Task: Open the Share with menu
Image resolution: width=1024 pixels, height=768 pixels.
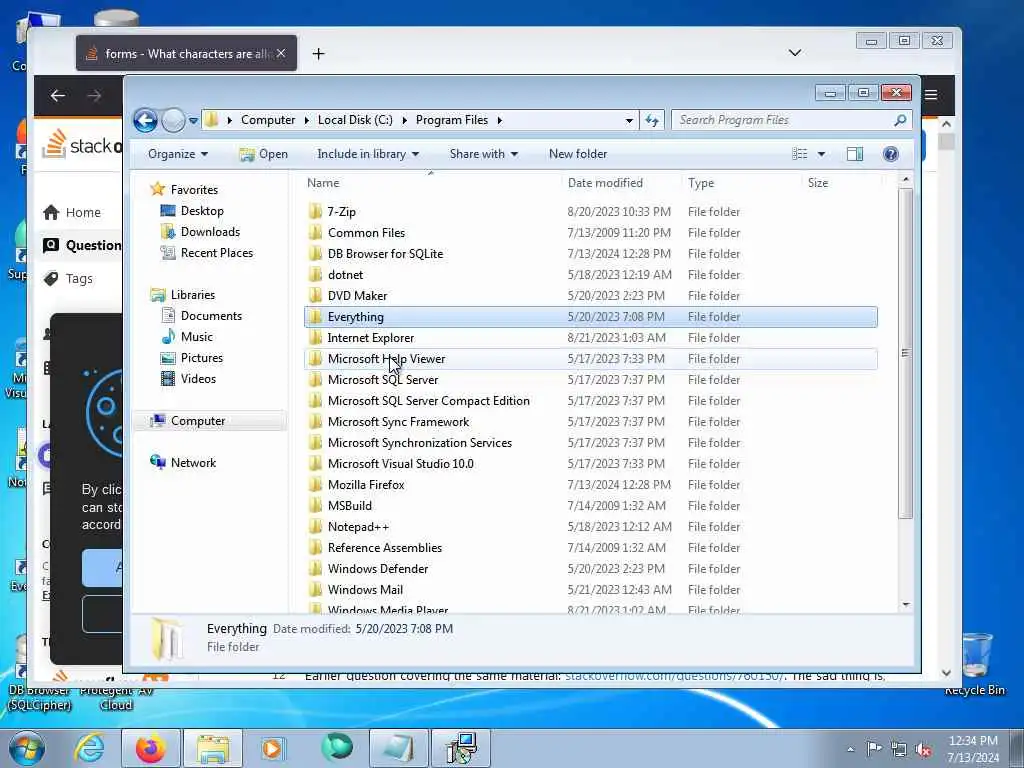Action: pyautogui.click(x=483, y=154)
